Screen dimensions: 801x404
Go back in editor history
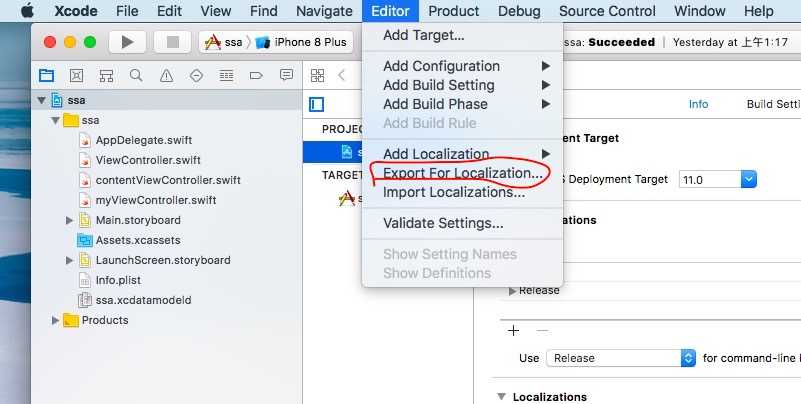coord(342,76)
